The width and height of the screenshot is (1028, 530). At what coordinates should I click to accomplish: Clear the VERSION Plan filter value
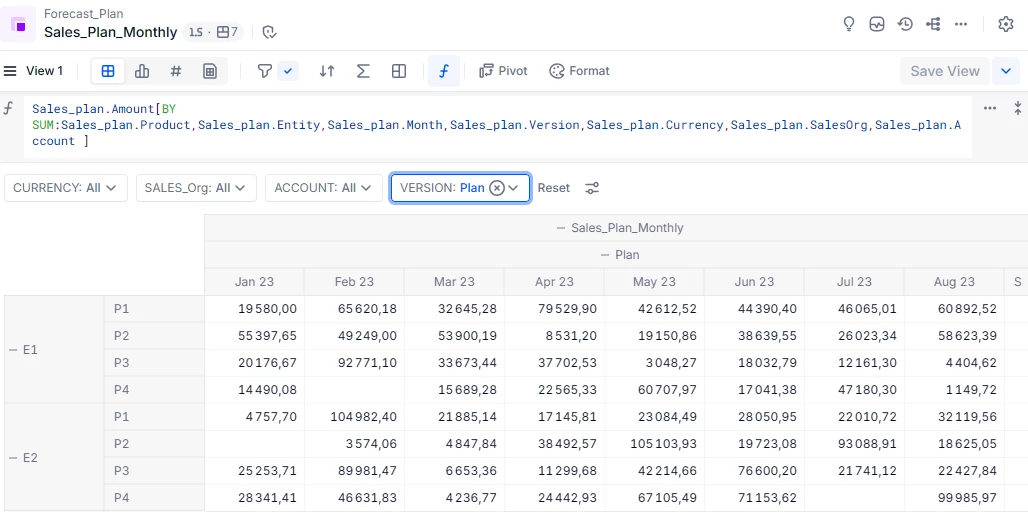pyautogui.click(x=496, y=188)
